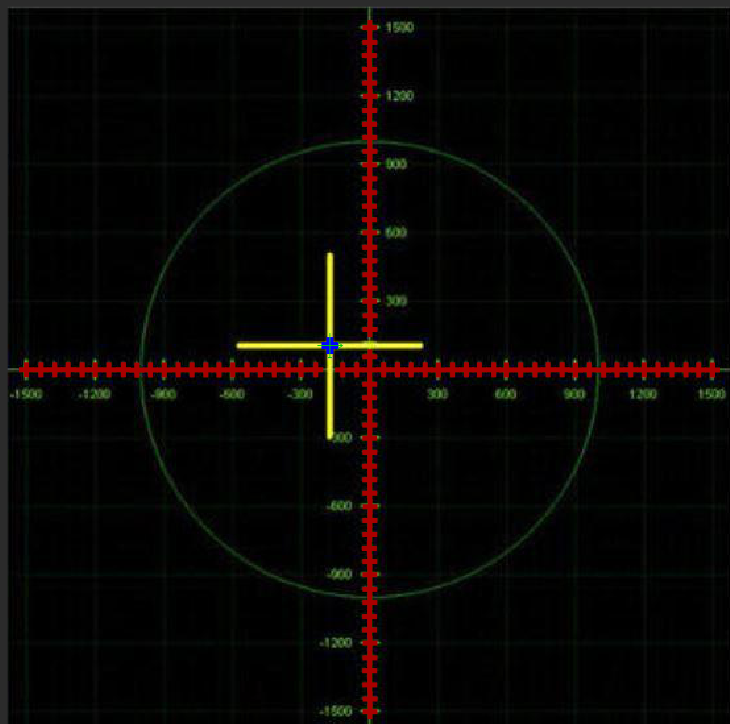Select the 1200 label on the right horizontal axis
The height and width of the screenshot is (724, 730).
[642, 395]
